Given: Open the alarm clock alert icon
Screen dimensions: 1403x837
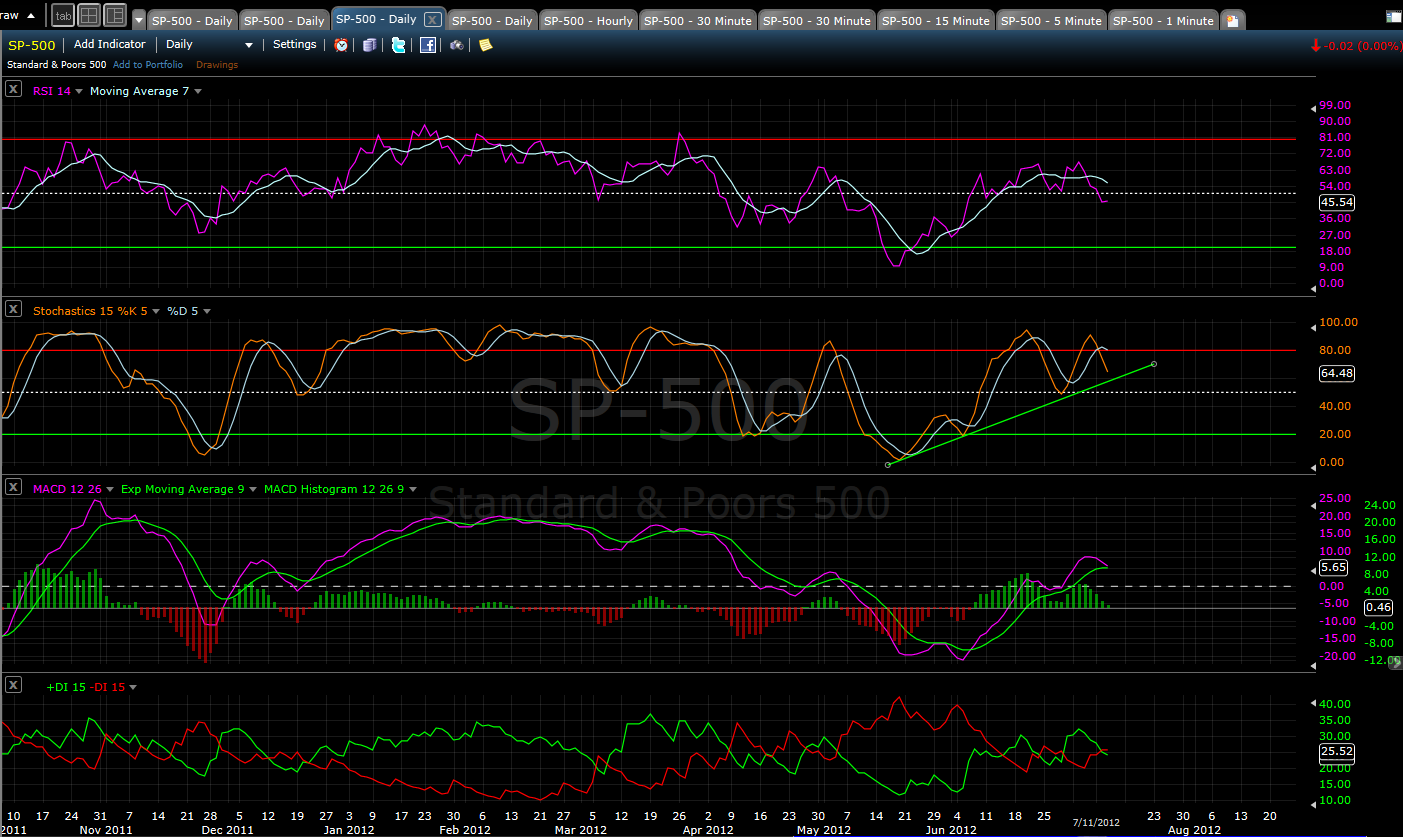Looking at the screenshot, I should point(341,45).
